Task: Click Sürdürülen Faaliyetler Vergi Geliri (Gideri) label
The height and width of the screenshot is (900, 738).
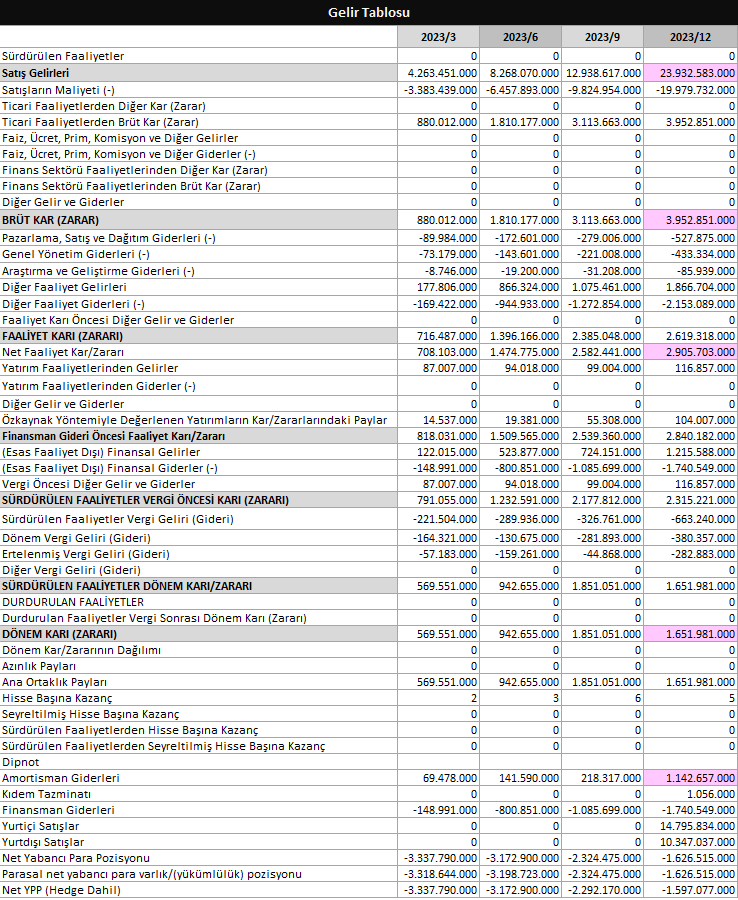Action: [118, 519]
